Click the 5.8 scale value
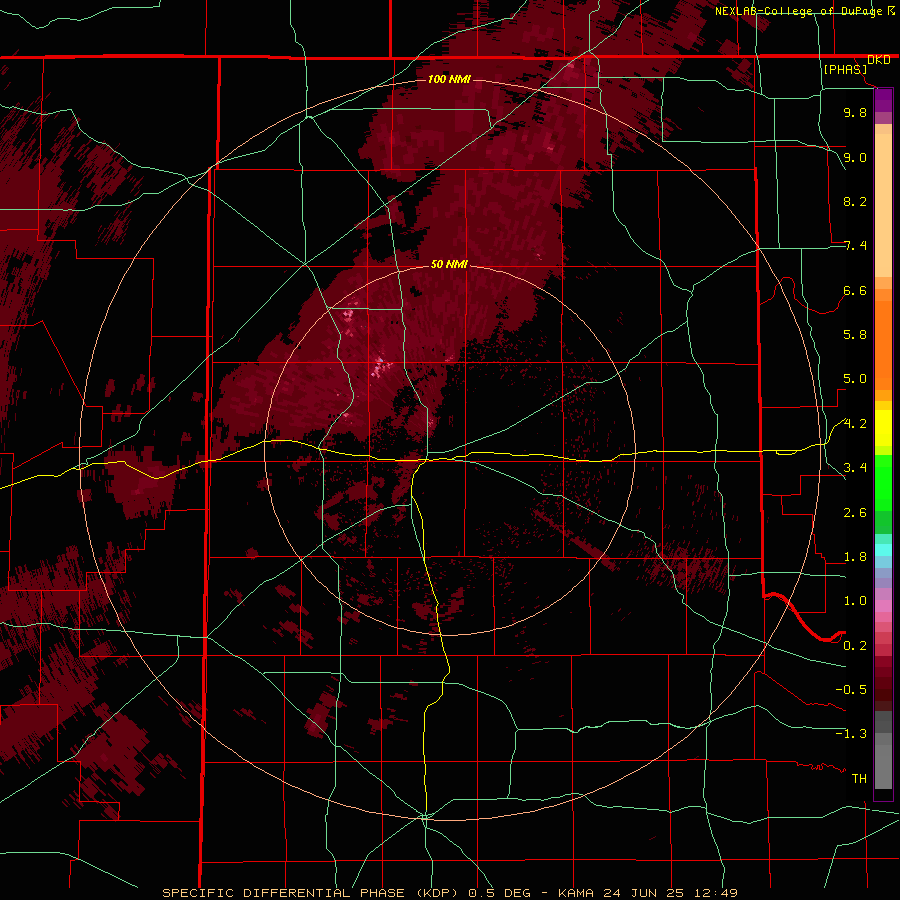 855,335
